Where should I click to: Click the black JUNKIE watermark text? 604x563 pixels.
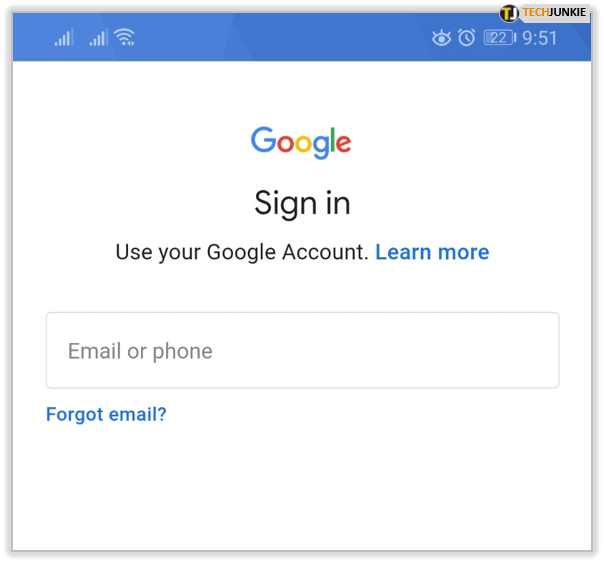(567, 12)
